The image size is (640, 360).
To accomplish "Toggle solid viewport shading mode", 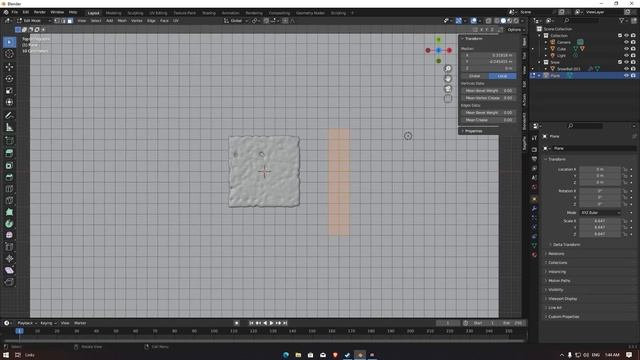I will [x=503, y=20].
